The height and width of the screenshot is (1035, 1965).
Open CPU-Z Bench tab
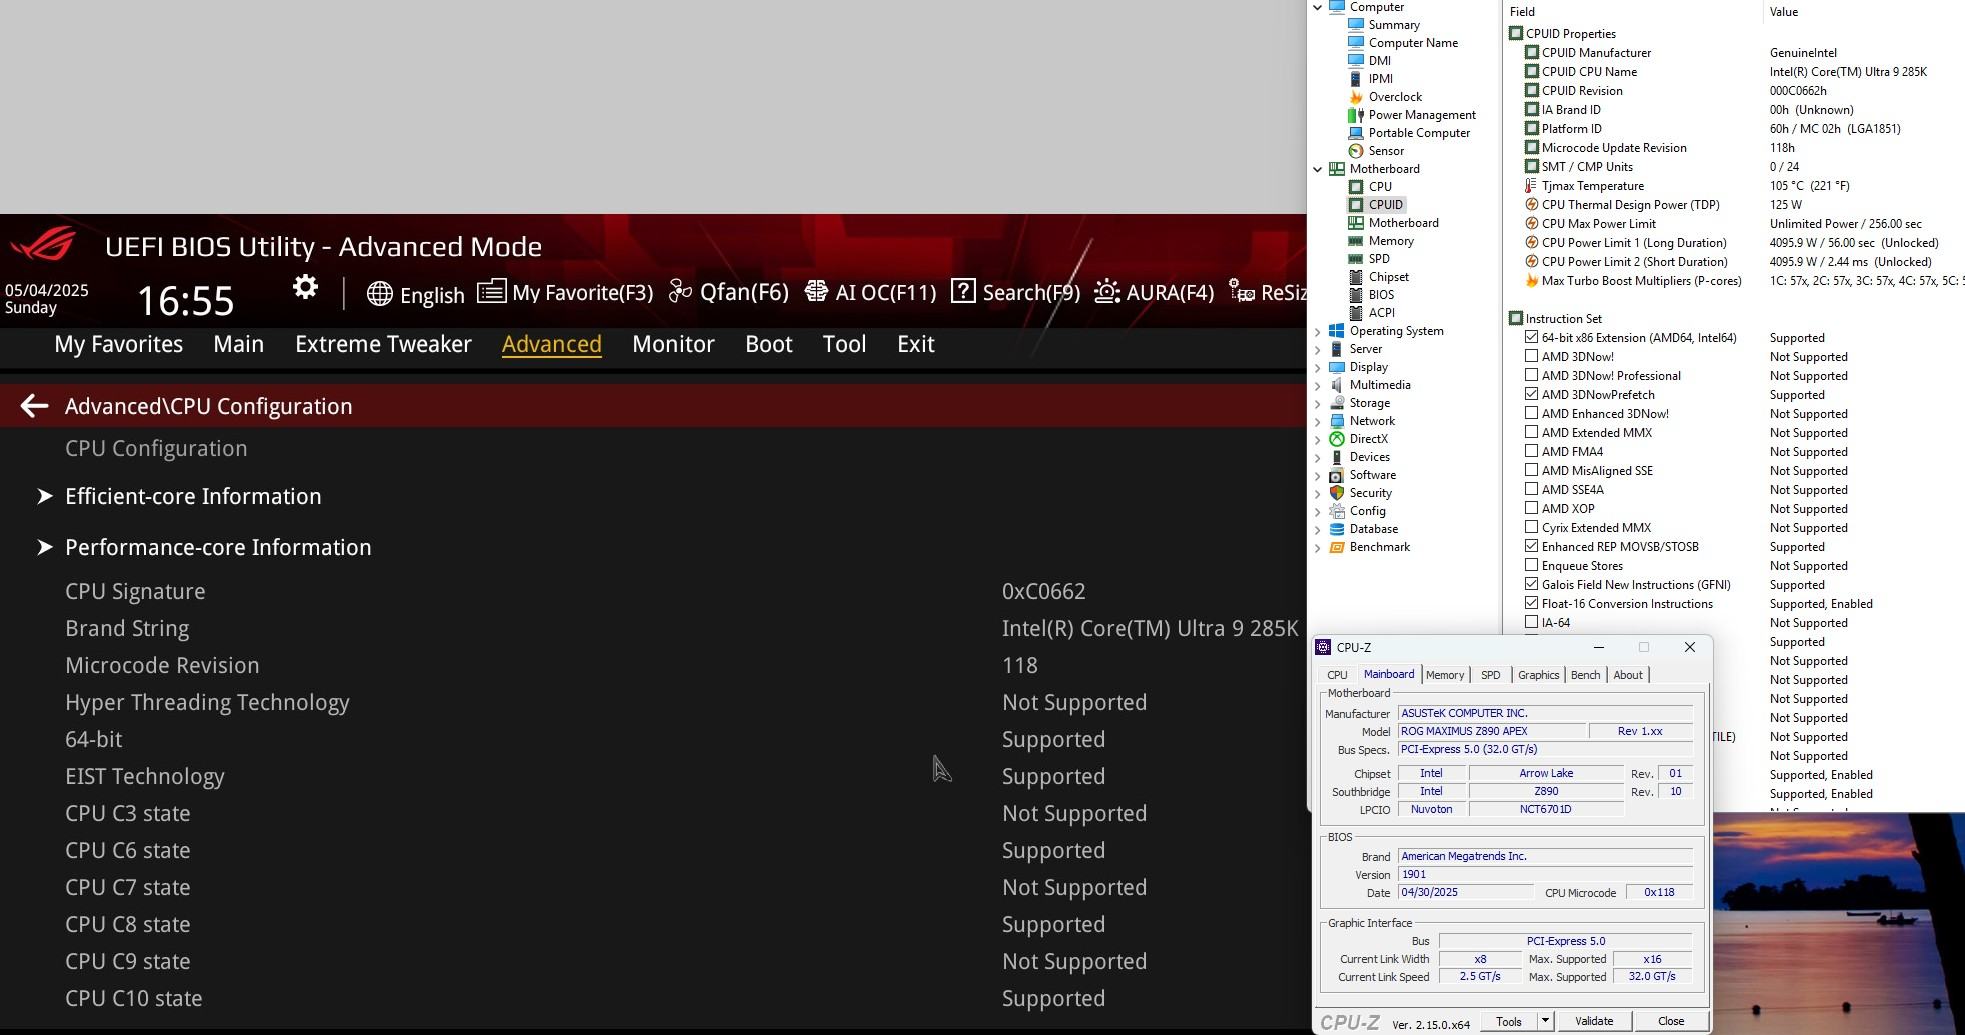coord(1585,675)
